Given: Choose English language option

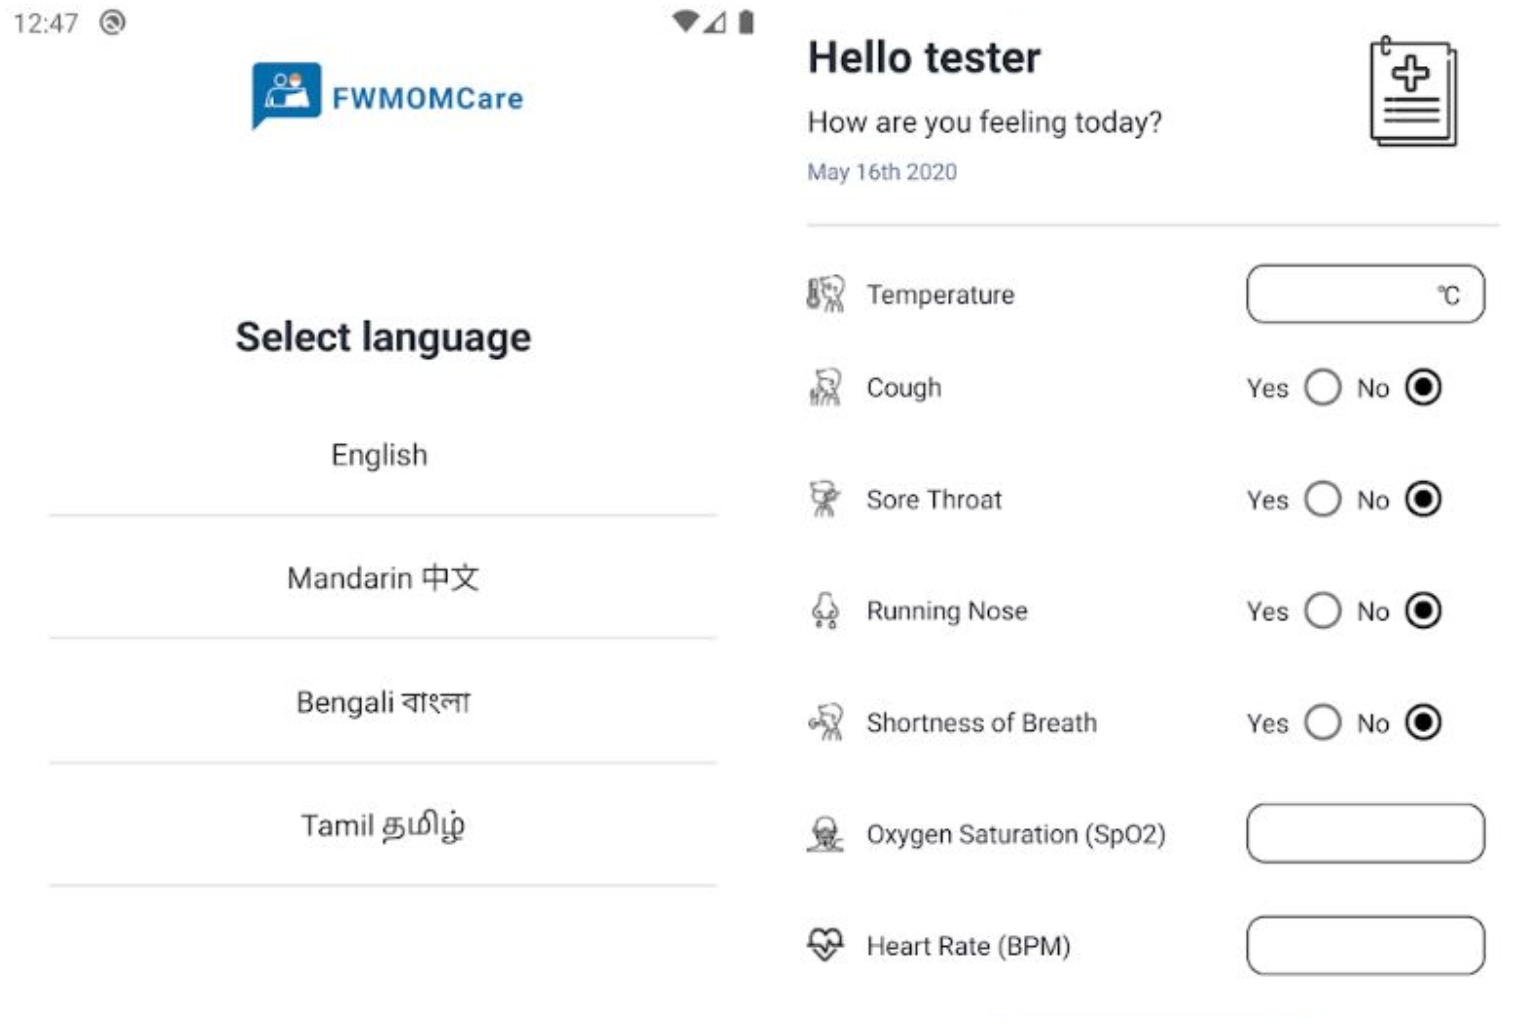Looking at the screenshot, I should 380,455.
